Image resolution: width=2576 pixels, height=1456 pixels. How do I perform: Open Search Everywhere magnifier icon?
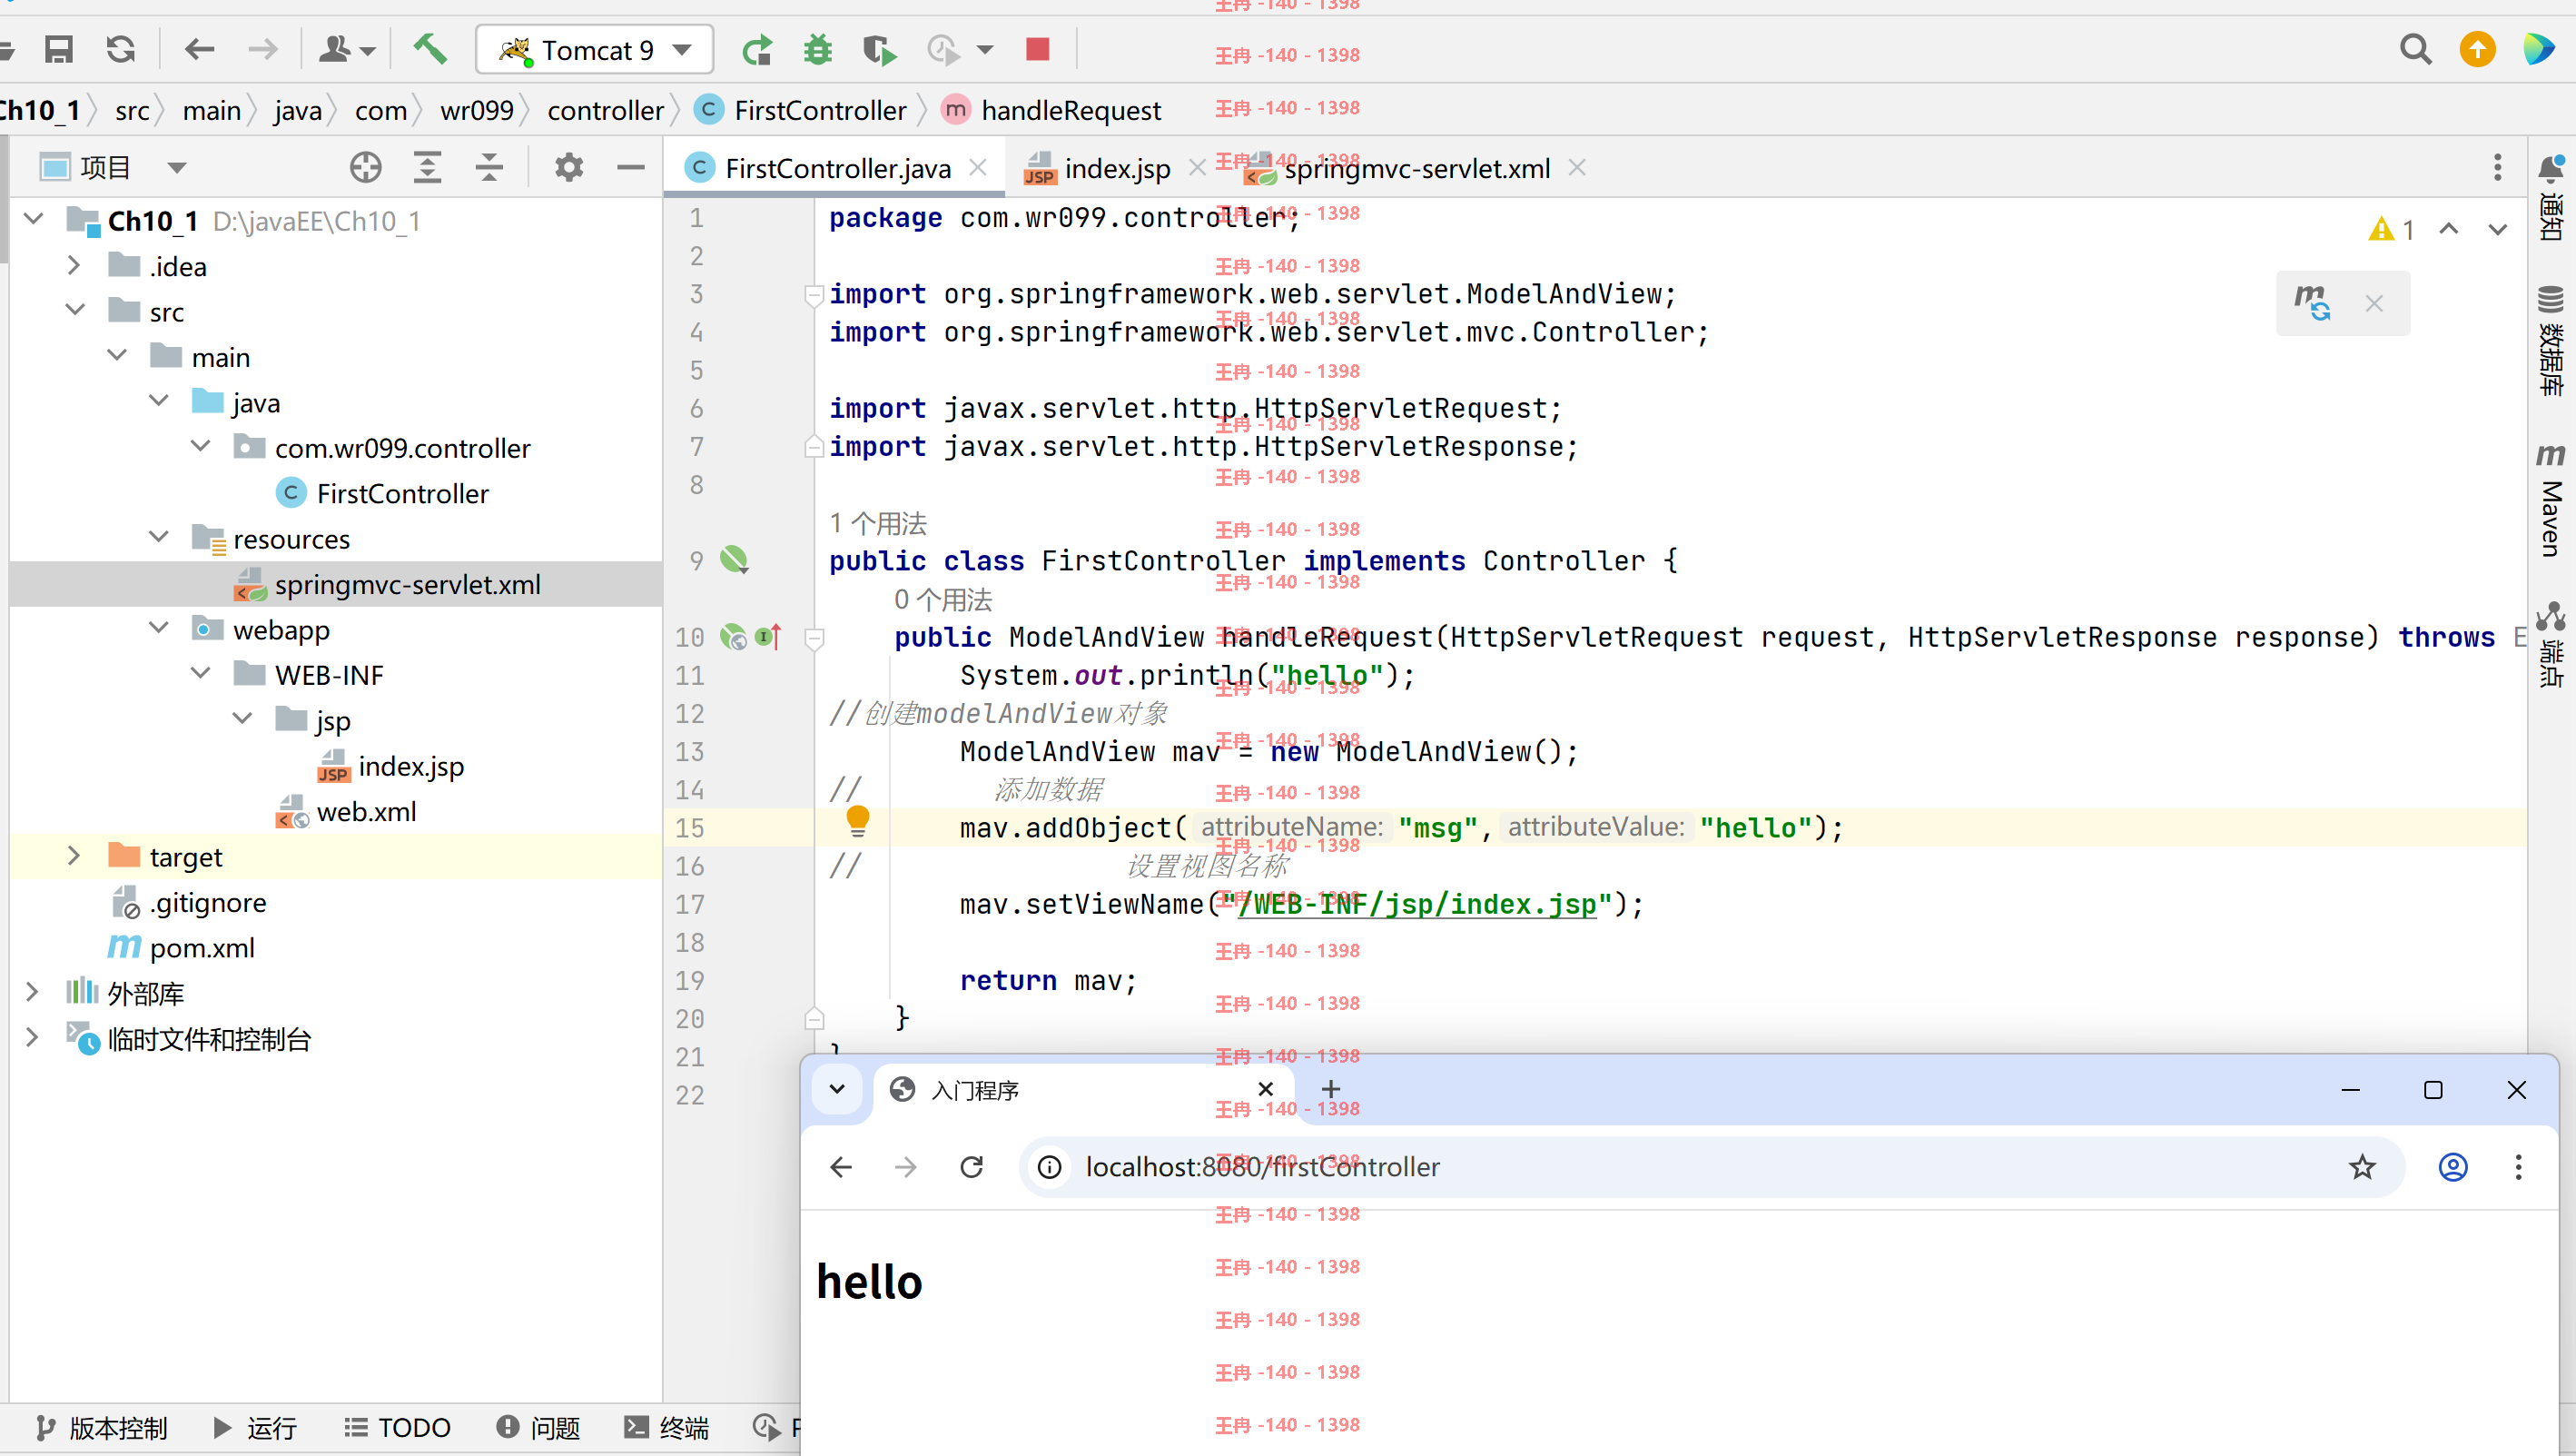2415,49
